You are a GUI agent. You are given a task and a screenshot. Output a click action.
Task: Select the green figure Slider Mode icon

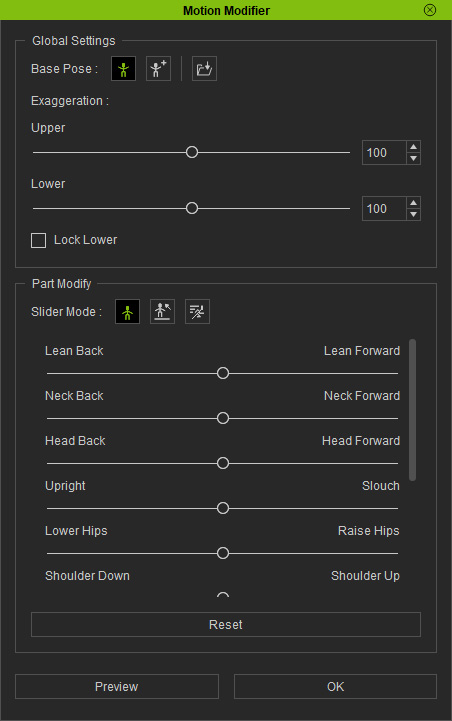pos(127,312)
